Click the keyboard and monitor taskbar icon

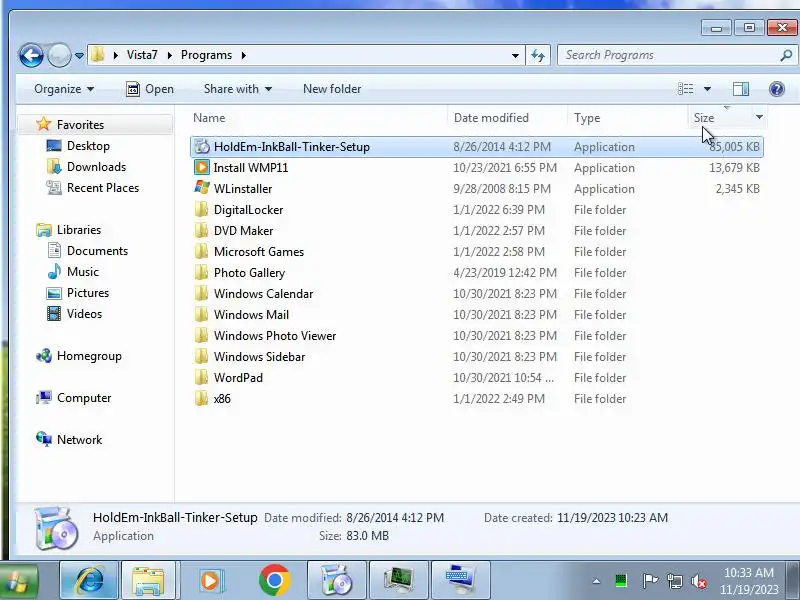(460, 581)
